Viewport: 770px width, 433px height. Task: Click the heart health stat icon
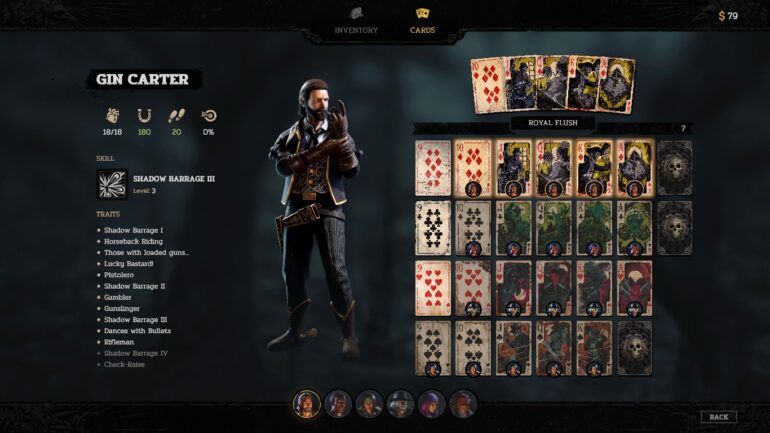coord(112,116)
